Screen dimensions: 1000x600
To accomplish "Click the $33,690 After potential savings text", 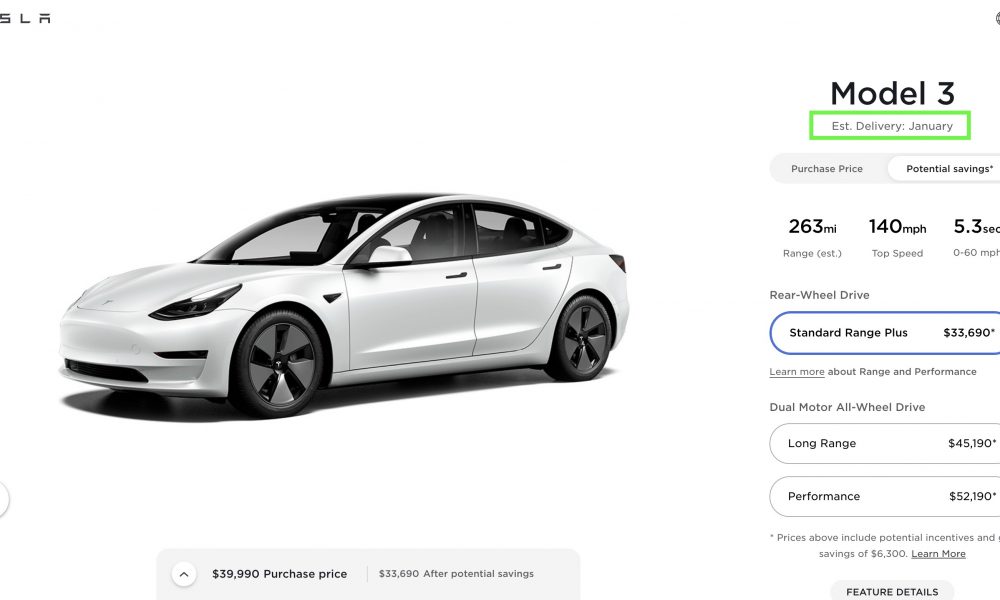I will coord(456,574).
